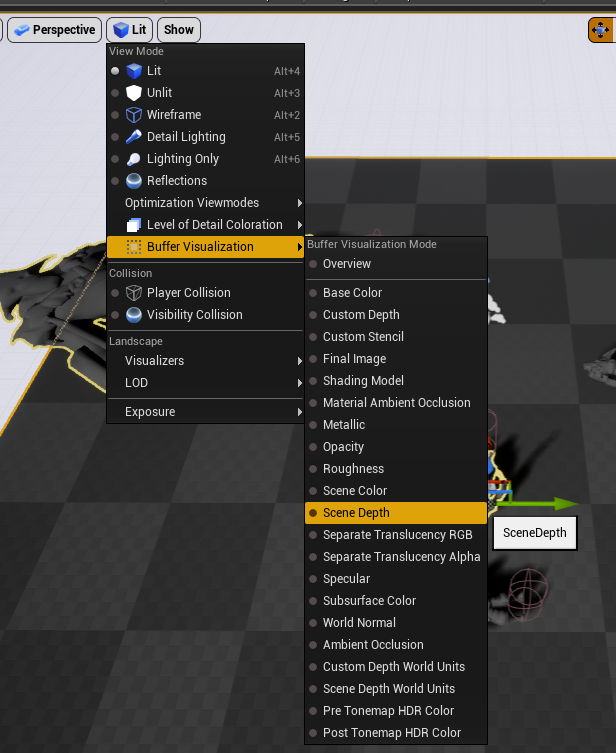Choose Final Image buffer
This screenshot has height=753, width=616.
pyautogui.click(x=396, y=359)
